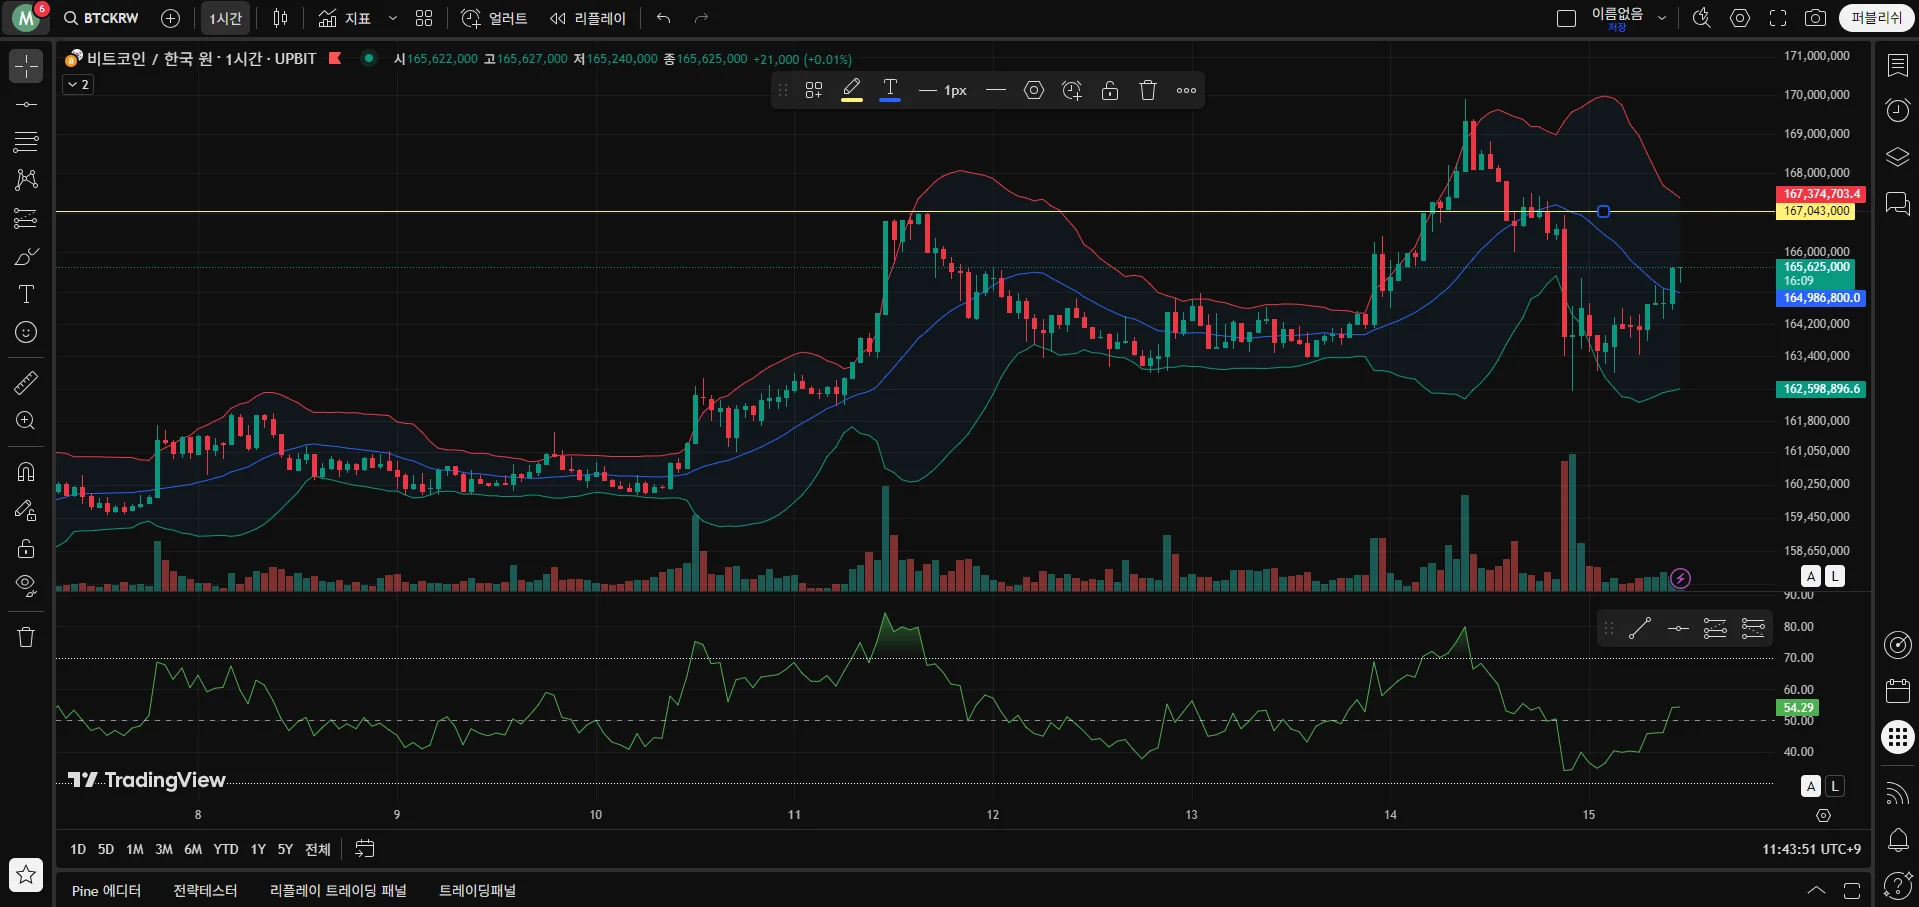Select the 전체 all range
1919x907 pixels.
317,849
